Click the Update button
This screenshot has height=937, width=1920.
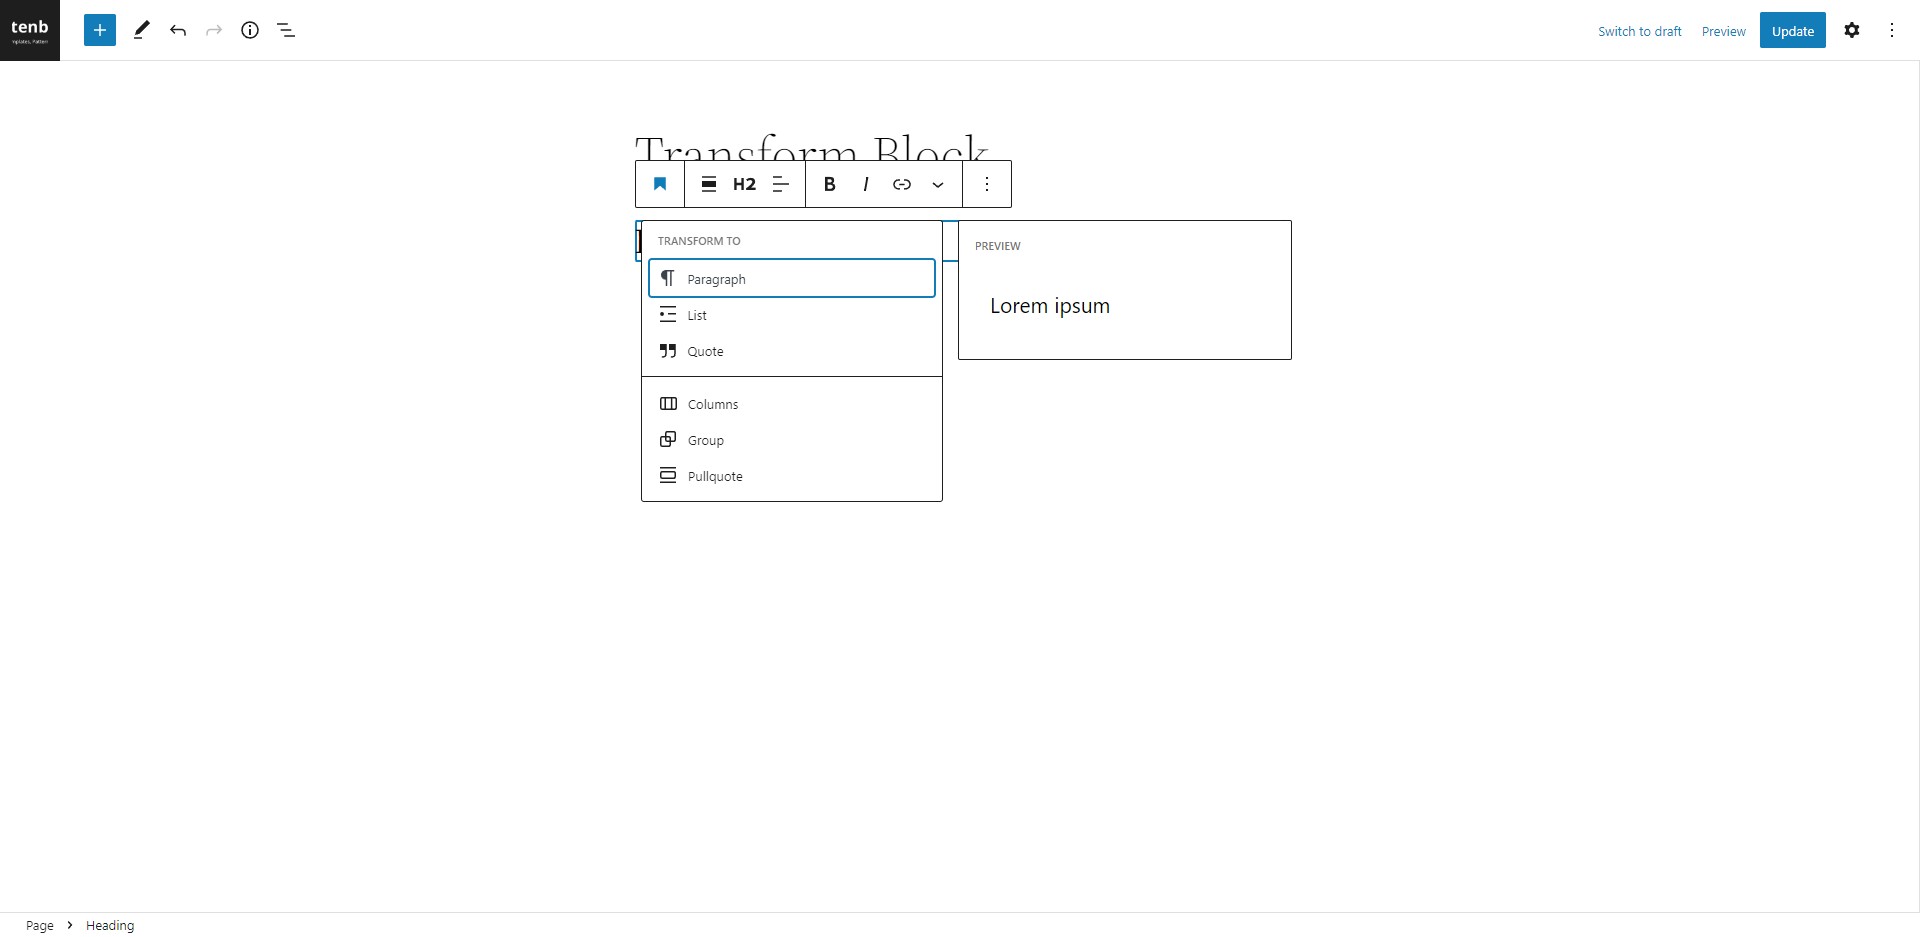(1792, 30)
